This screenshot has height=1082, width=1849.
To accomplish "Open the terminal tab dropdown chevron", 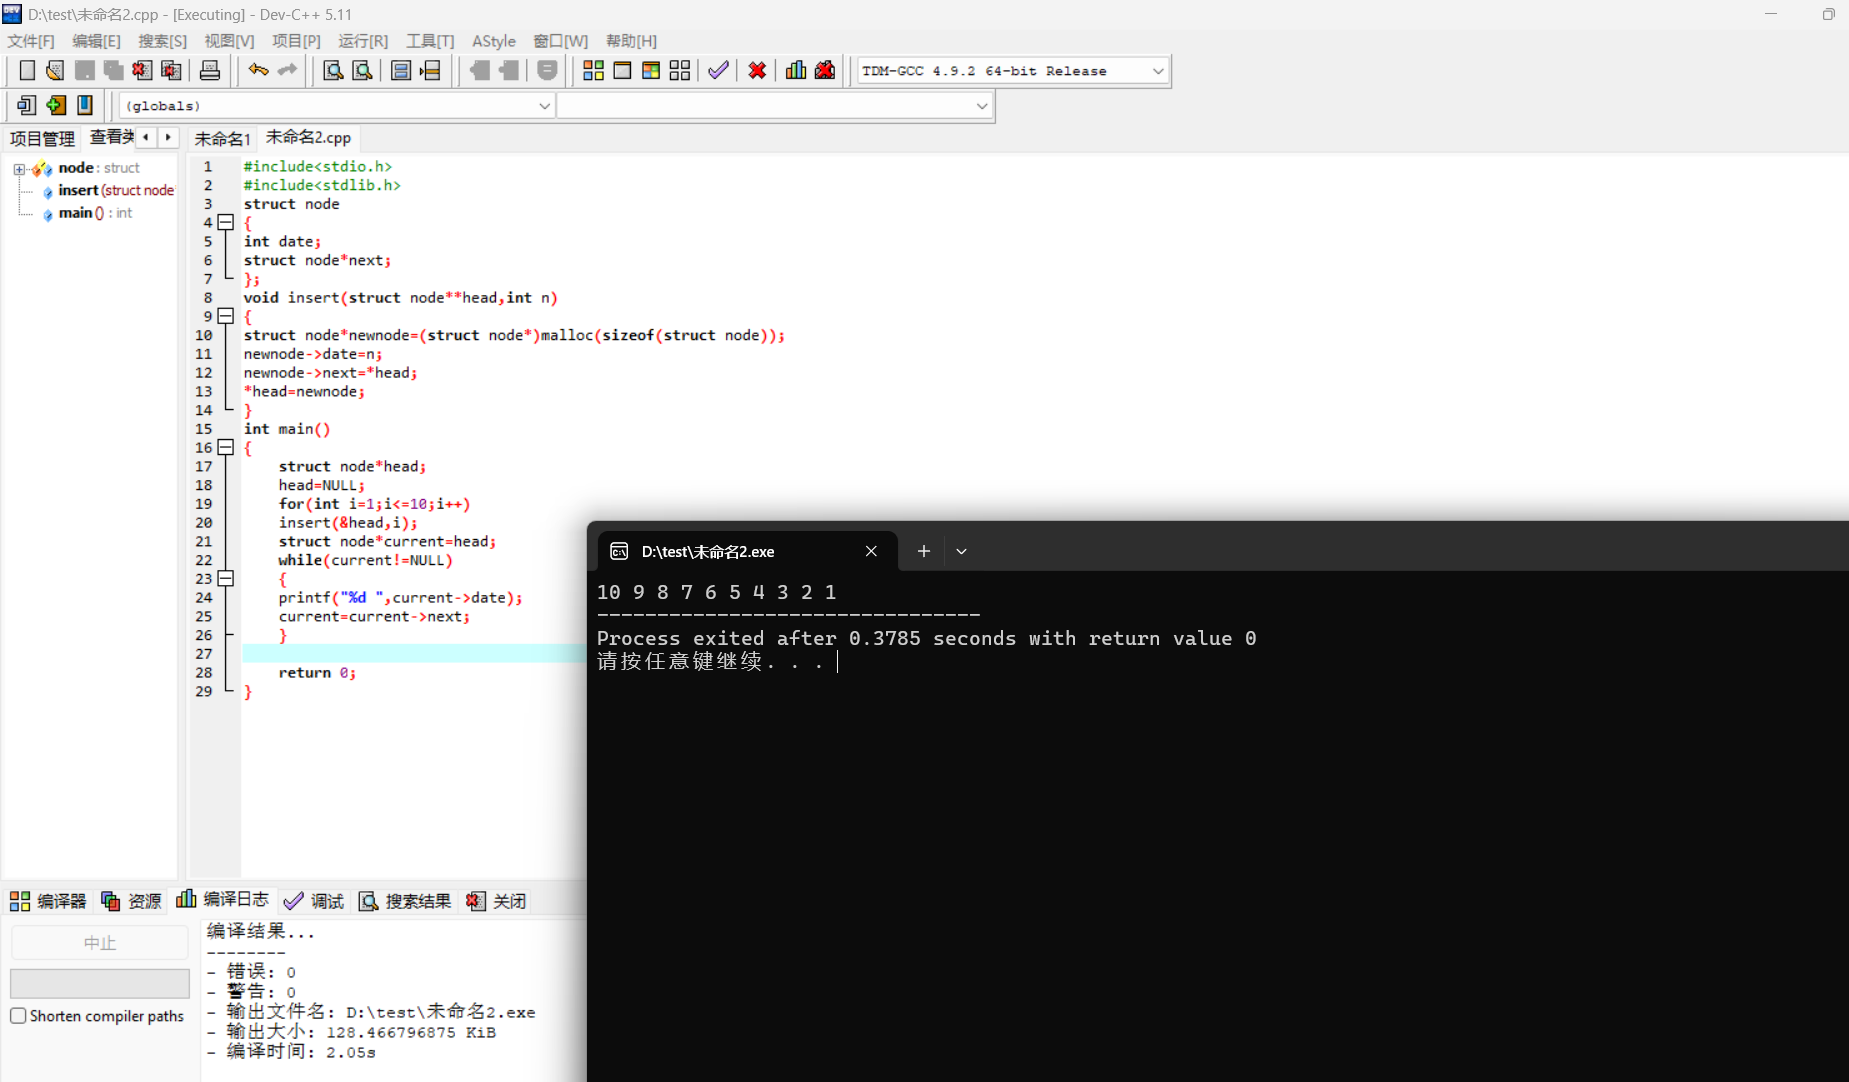I will click(961, 551).
